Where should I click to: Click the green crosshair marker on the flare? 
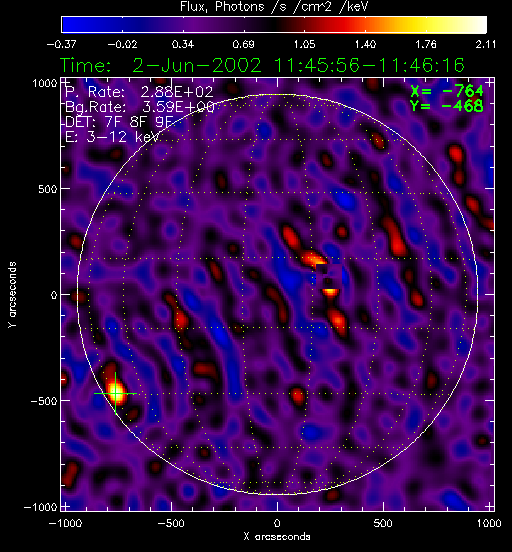point(115,393)
